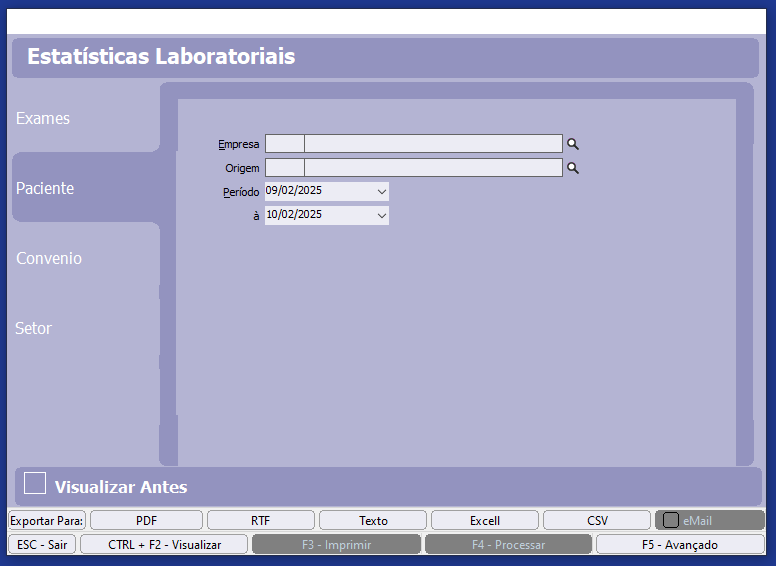Enable the Visualizar Antes checkbox
This screenshot has height=566, width=776.
(x=35, y=484)
